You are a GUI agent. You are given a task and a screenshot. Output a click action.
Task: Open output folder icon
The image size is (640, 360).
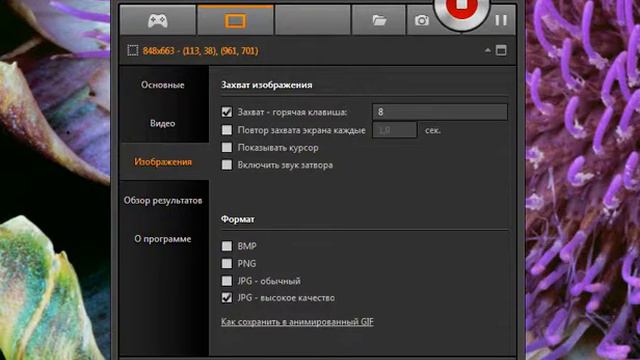[379, 20]
